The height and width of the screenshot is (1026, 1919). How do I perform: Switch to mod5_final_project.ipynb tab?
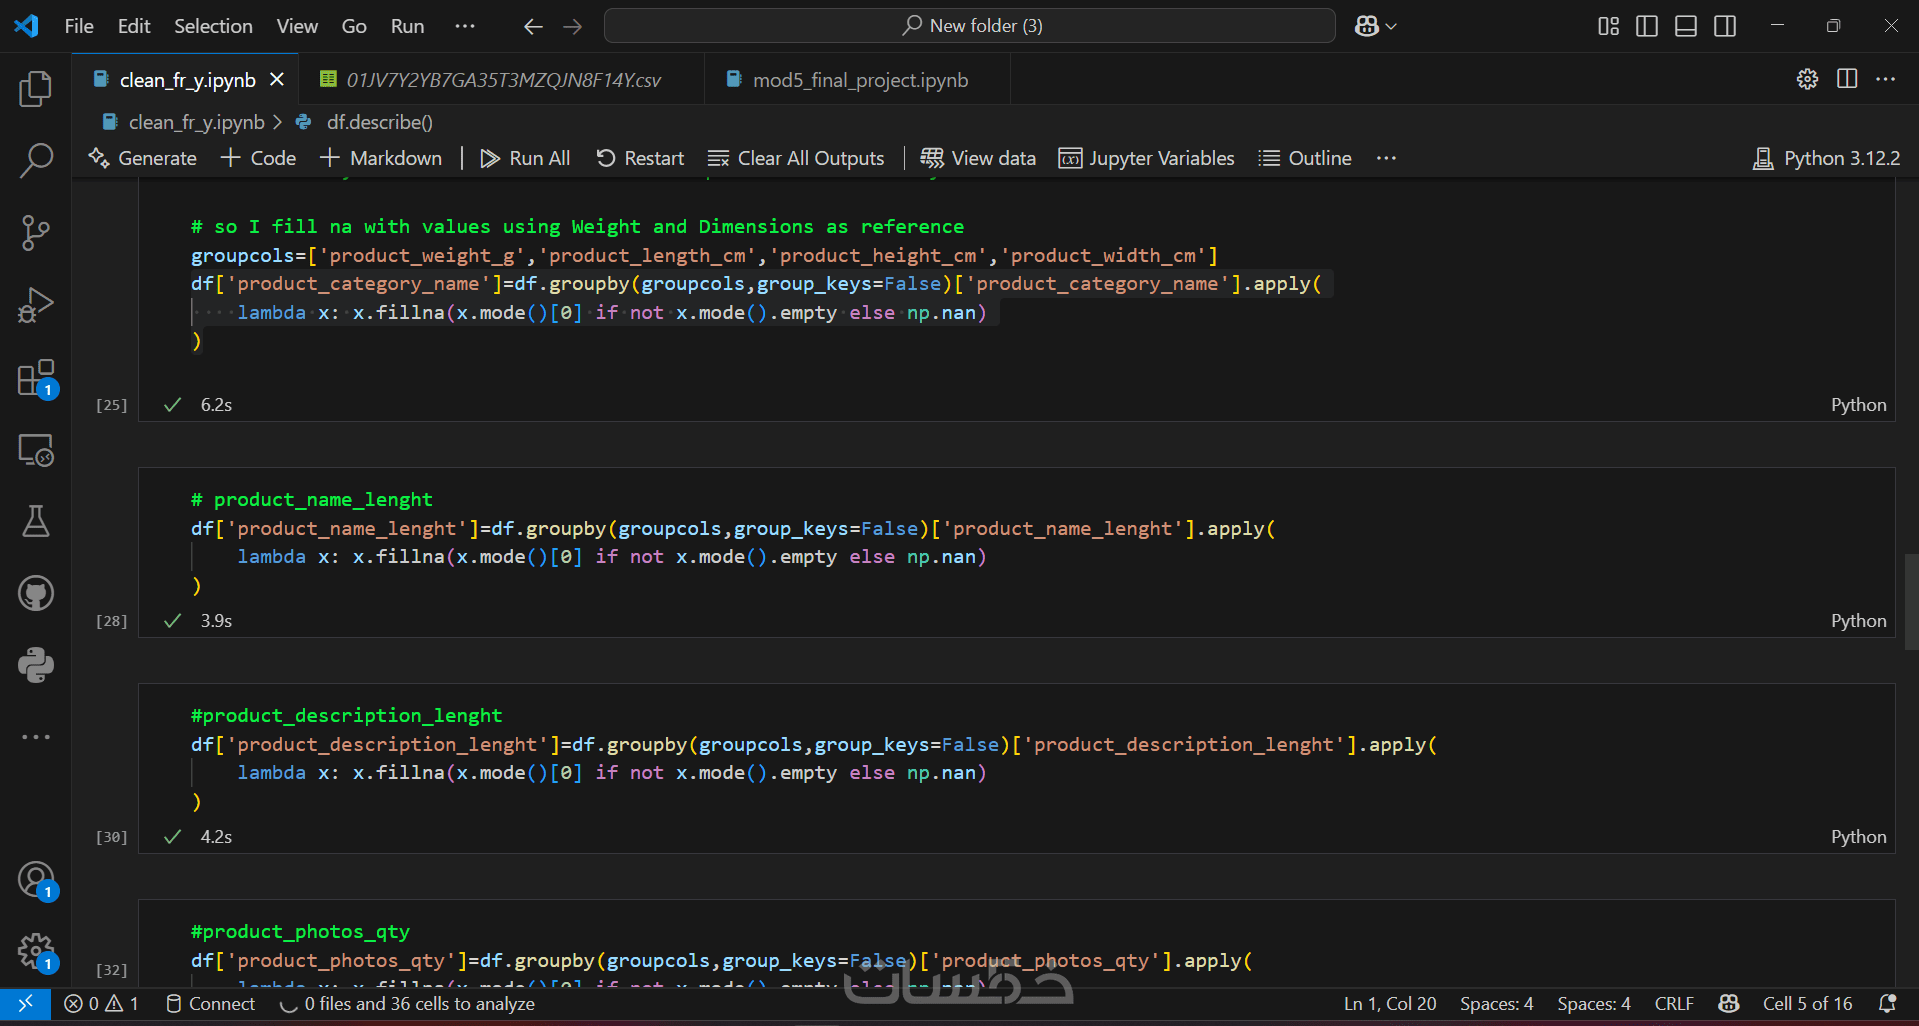pos(859,80)
